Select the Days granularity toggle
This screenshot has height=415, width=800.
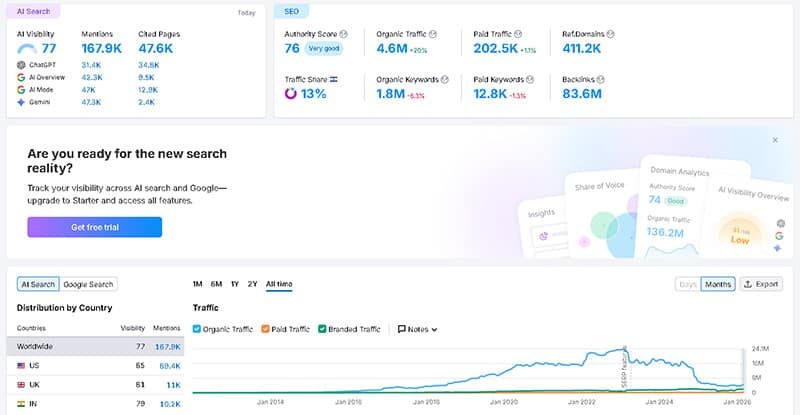pos(688,284)
